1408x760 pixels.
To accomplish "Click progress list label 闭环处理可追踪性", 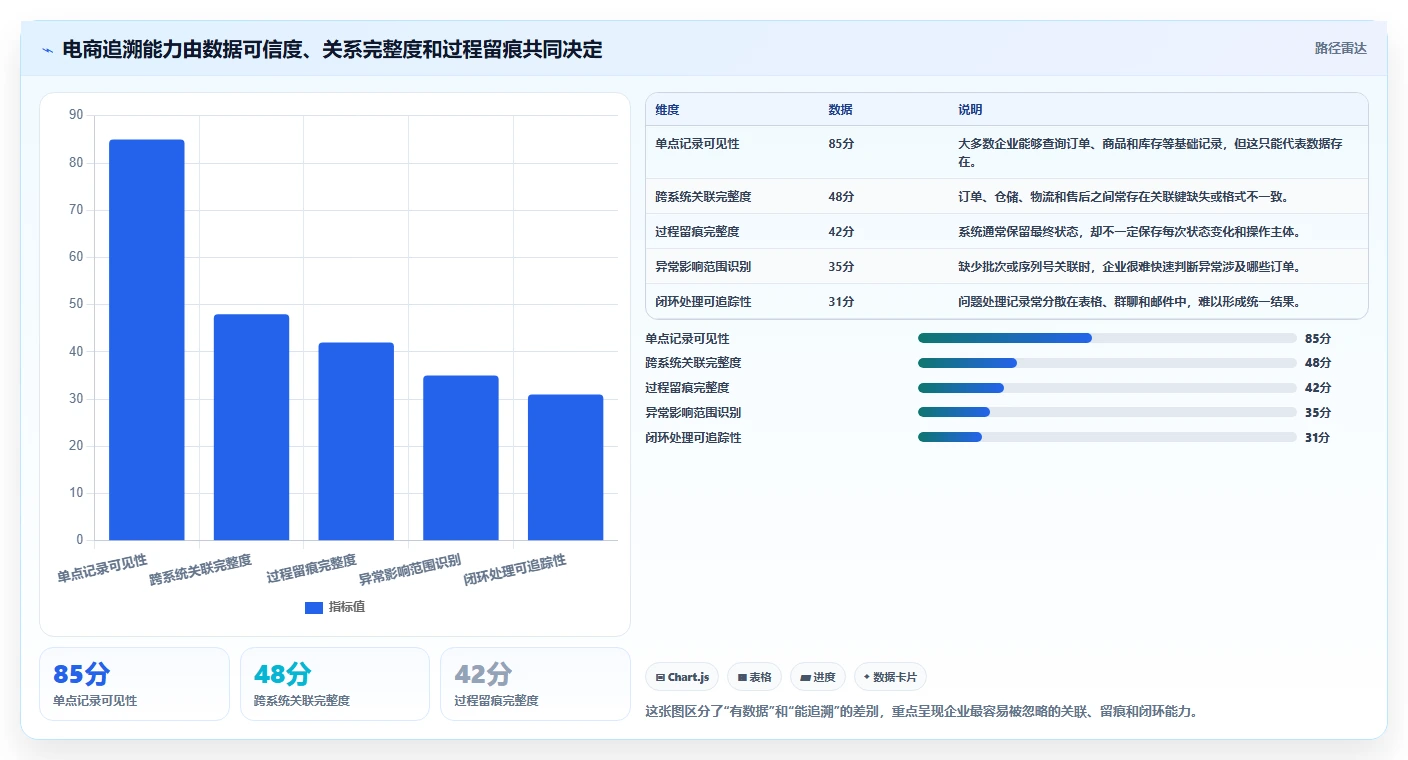I will point(694,438).
